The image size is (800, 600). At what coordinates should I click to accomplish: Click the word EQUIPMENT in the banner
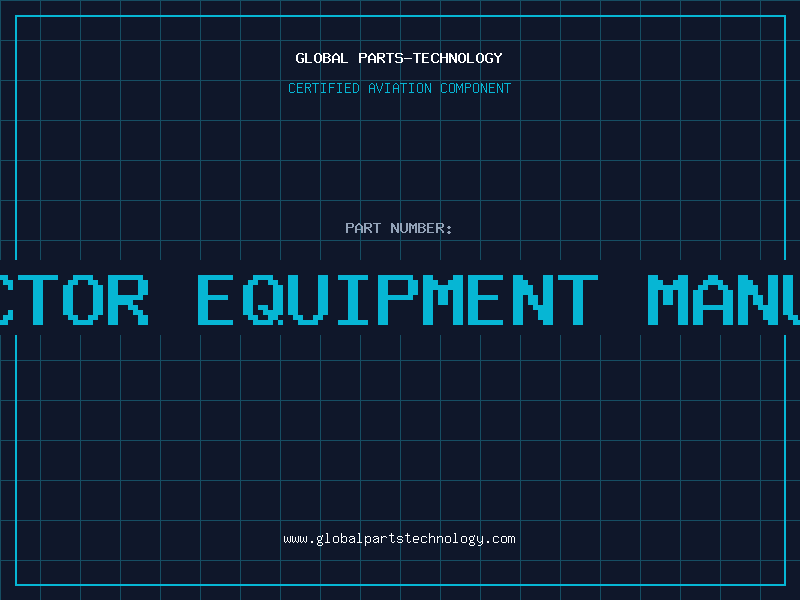click(397, 300)
